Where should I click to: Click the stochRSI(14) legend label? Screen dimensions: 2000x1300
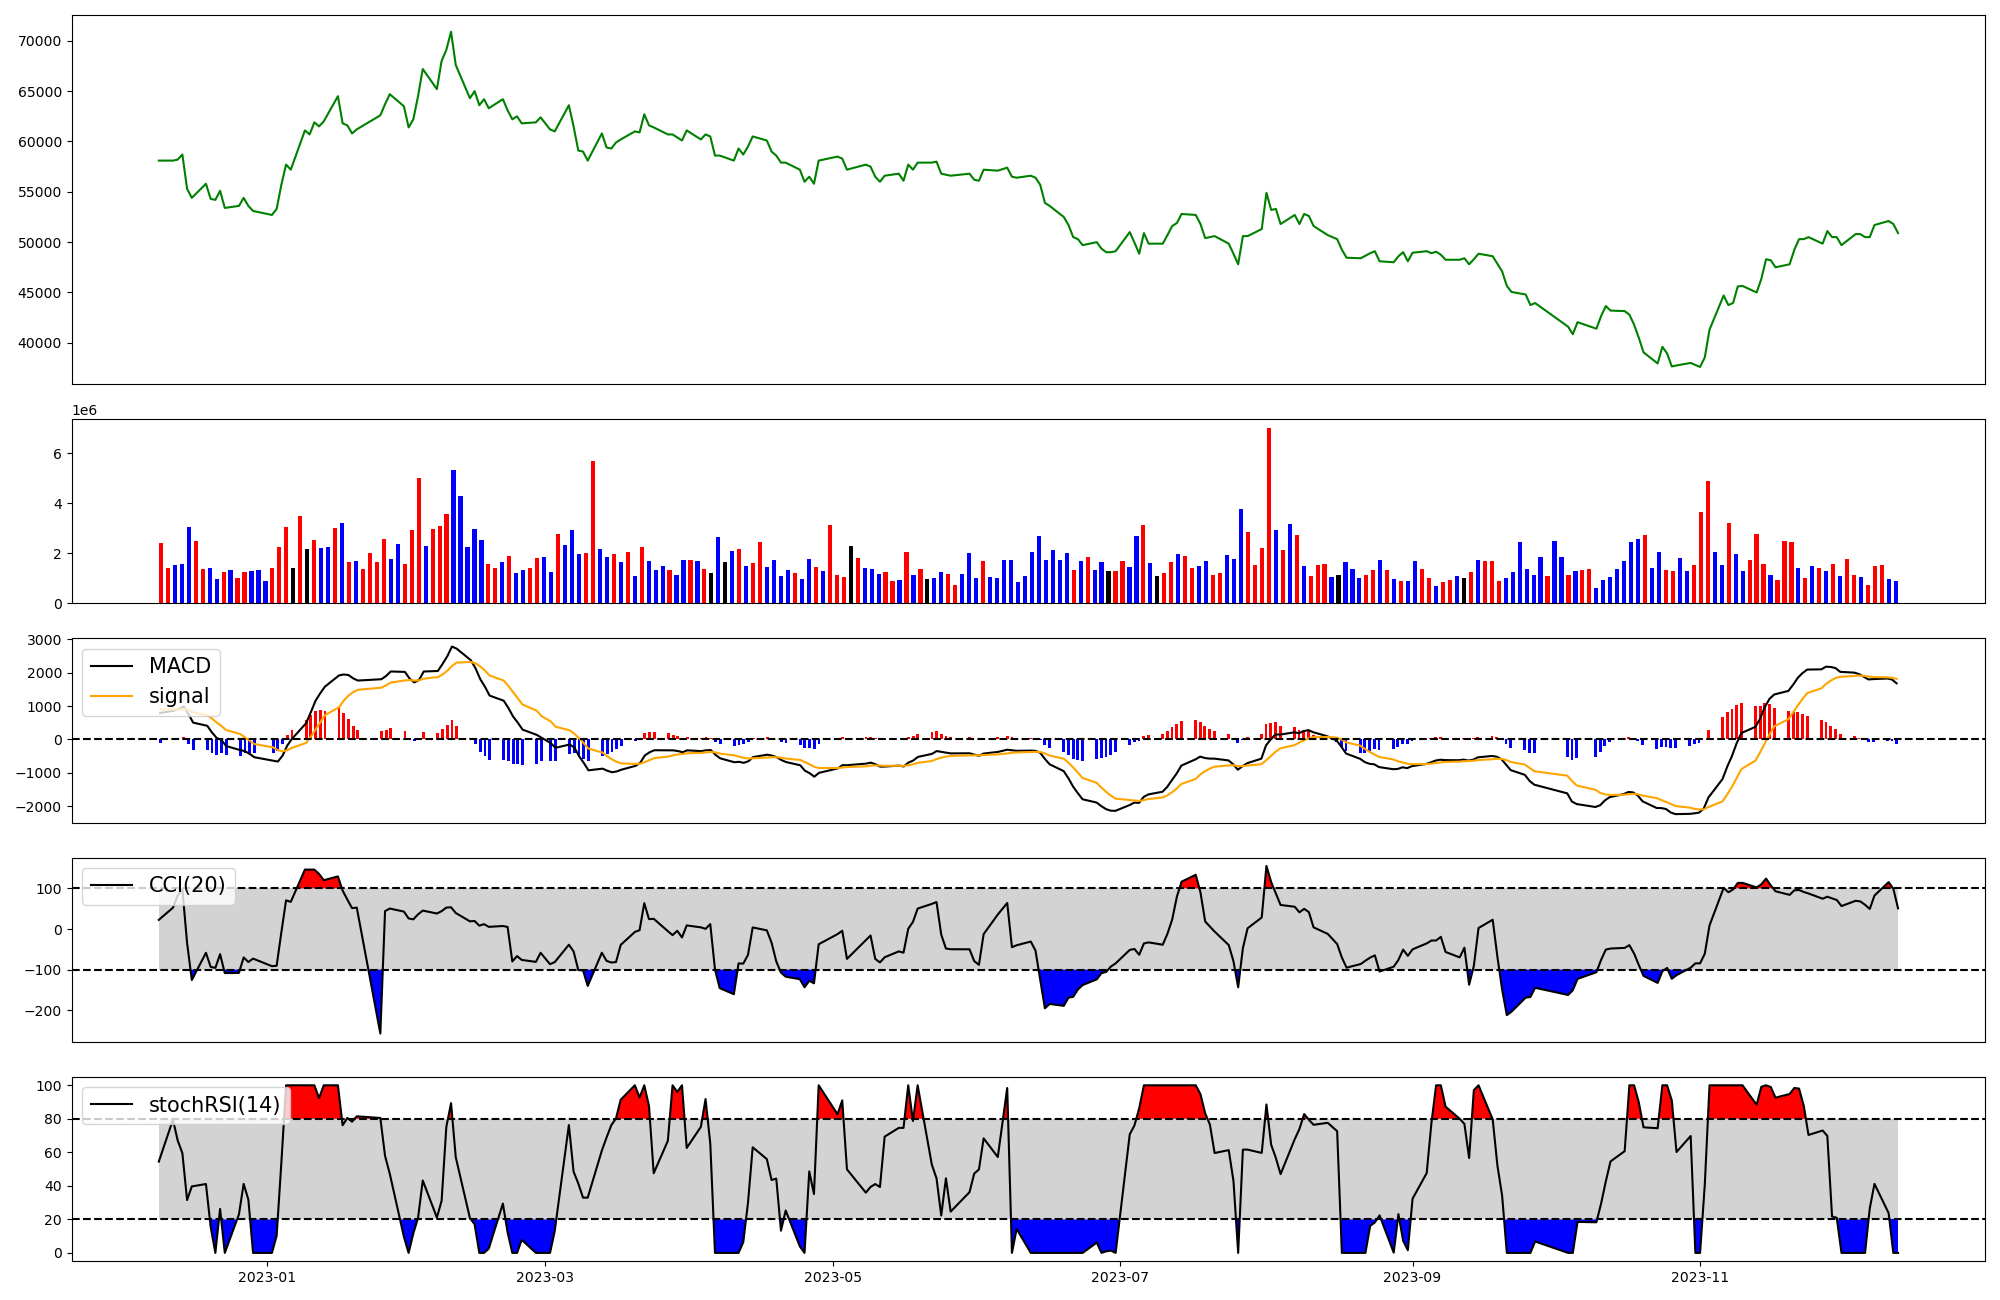click(x=214, y=1105)
